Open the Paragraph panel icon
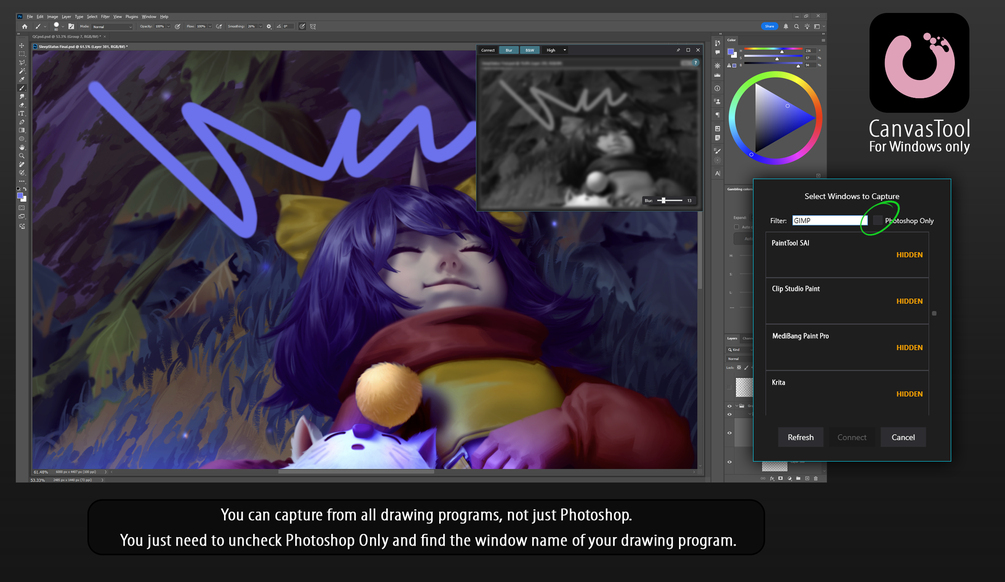The width and height of the screenshot is (1005, 582). click(717, 115)
